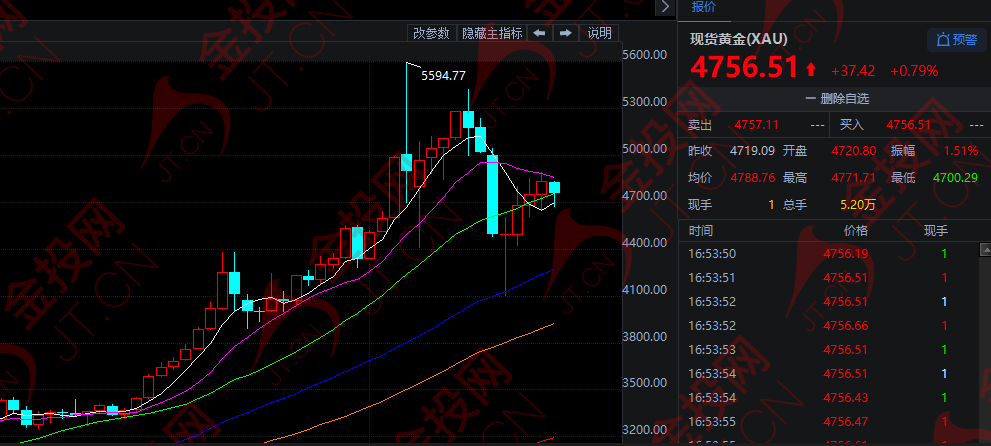This screenshot has width=991, height=446.
Task: Click 均价 value 4788.76
Action: click(753, 178)
